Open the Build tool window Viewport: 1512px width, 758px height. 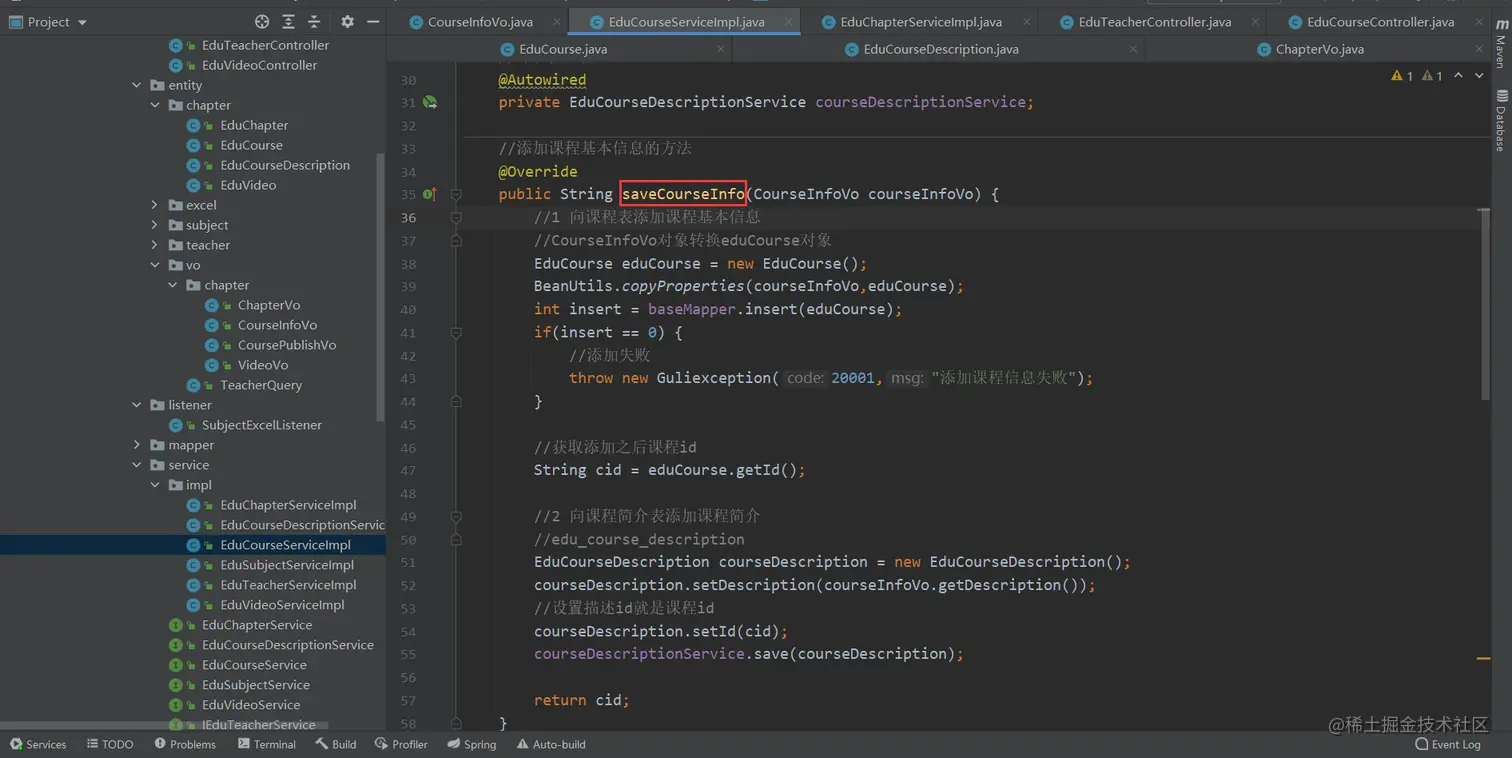point(336,744)
